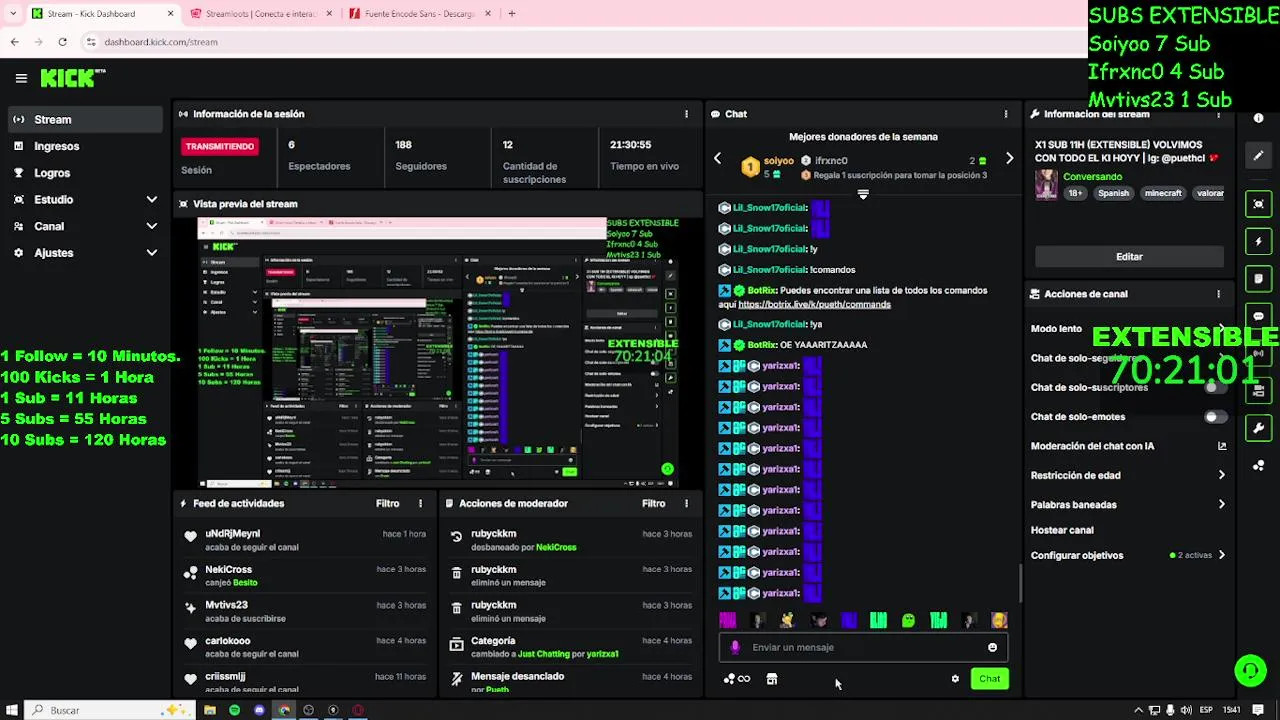Open Palabras baneadas settings
Screen dimensions: 1280x720
[x=1128, y=505]
